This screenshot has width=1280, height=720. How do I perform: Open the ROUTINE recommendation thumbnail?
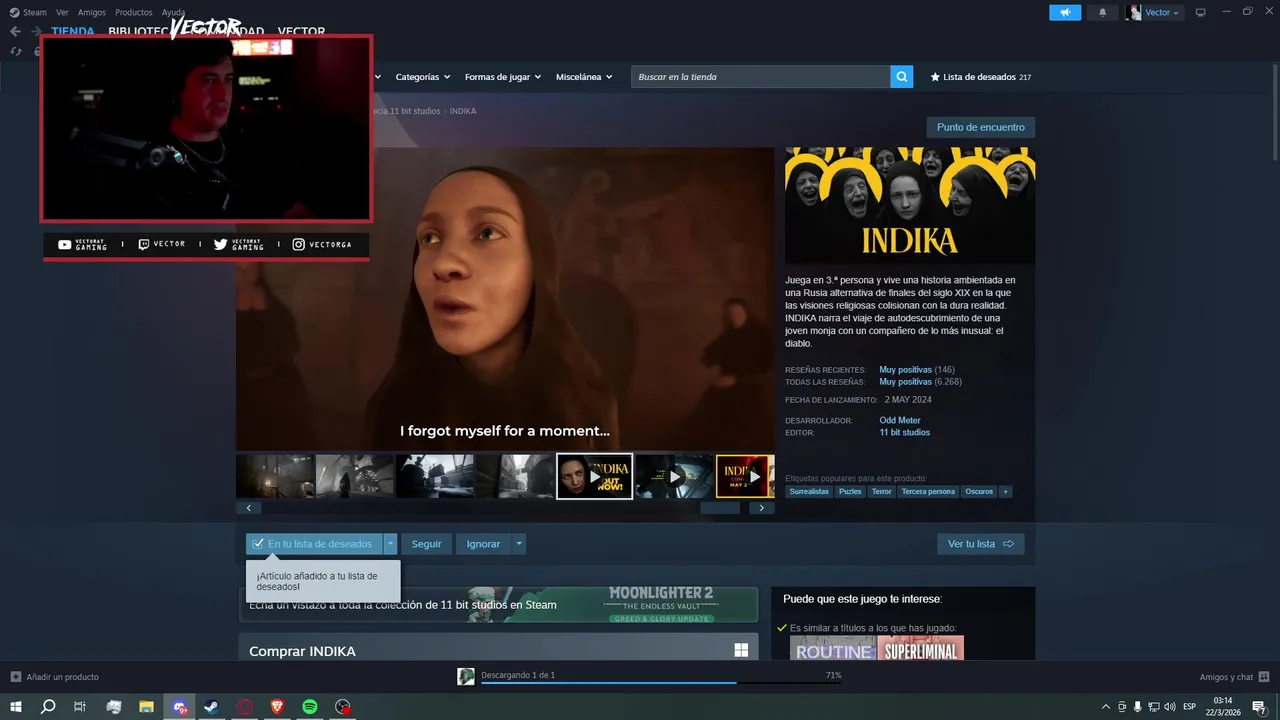tap(833, 648)
